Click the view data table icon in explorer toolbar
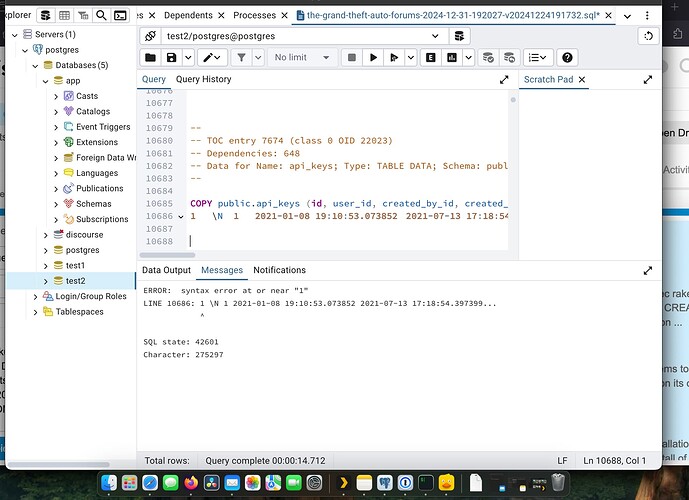 pyautogui.click(x=64, y=15)
